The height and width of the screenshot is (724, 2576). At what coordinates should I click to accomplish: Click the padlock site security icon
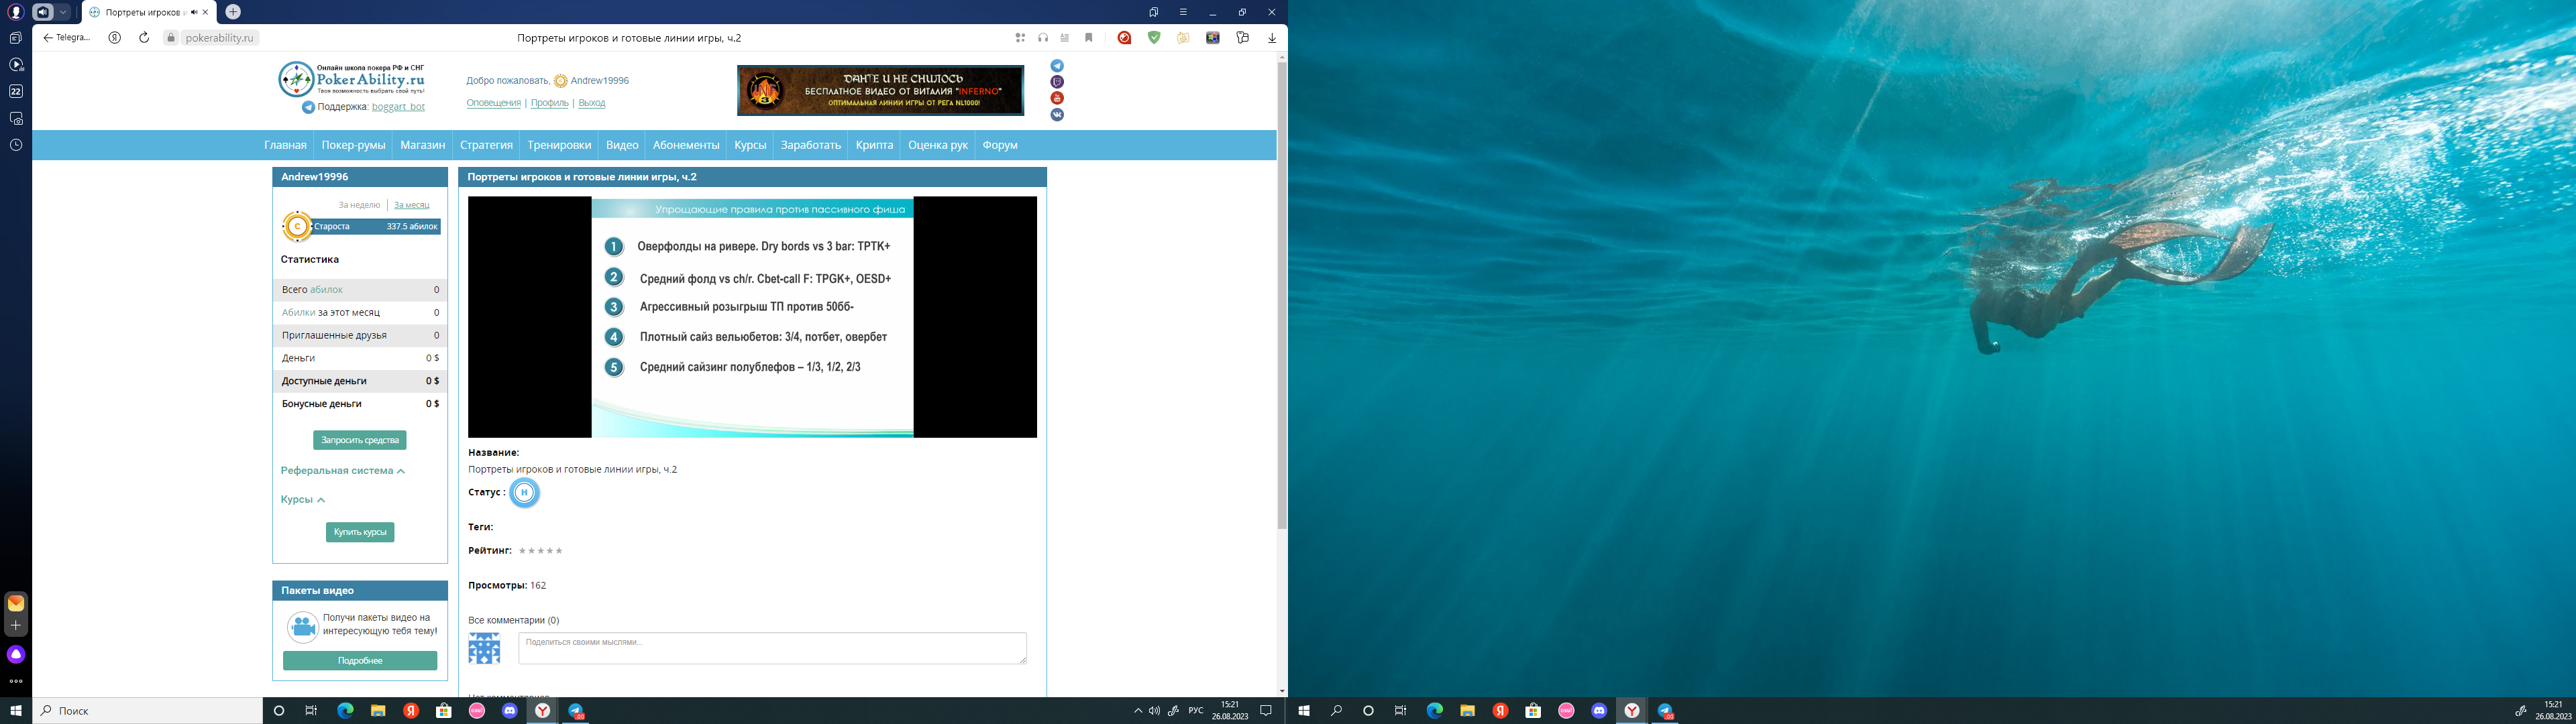pyautogui.click(x=171, y=38)
